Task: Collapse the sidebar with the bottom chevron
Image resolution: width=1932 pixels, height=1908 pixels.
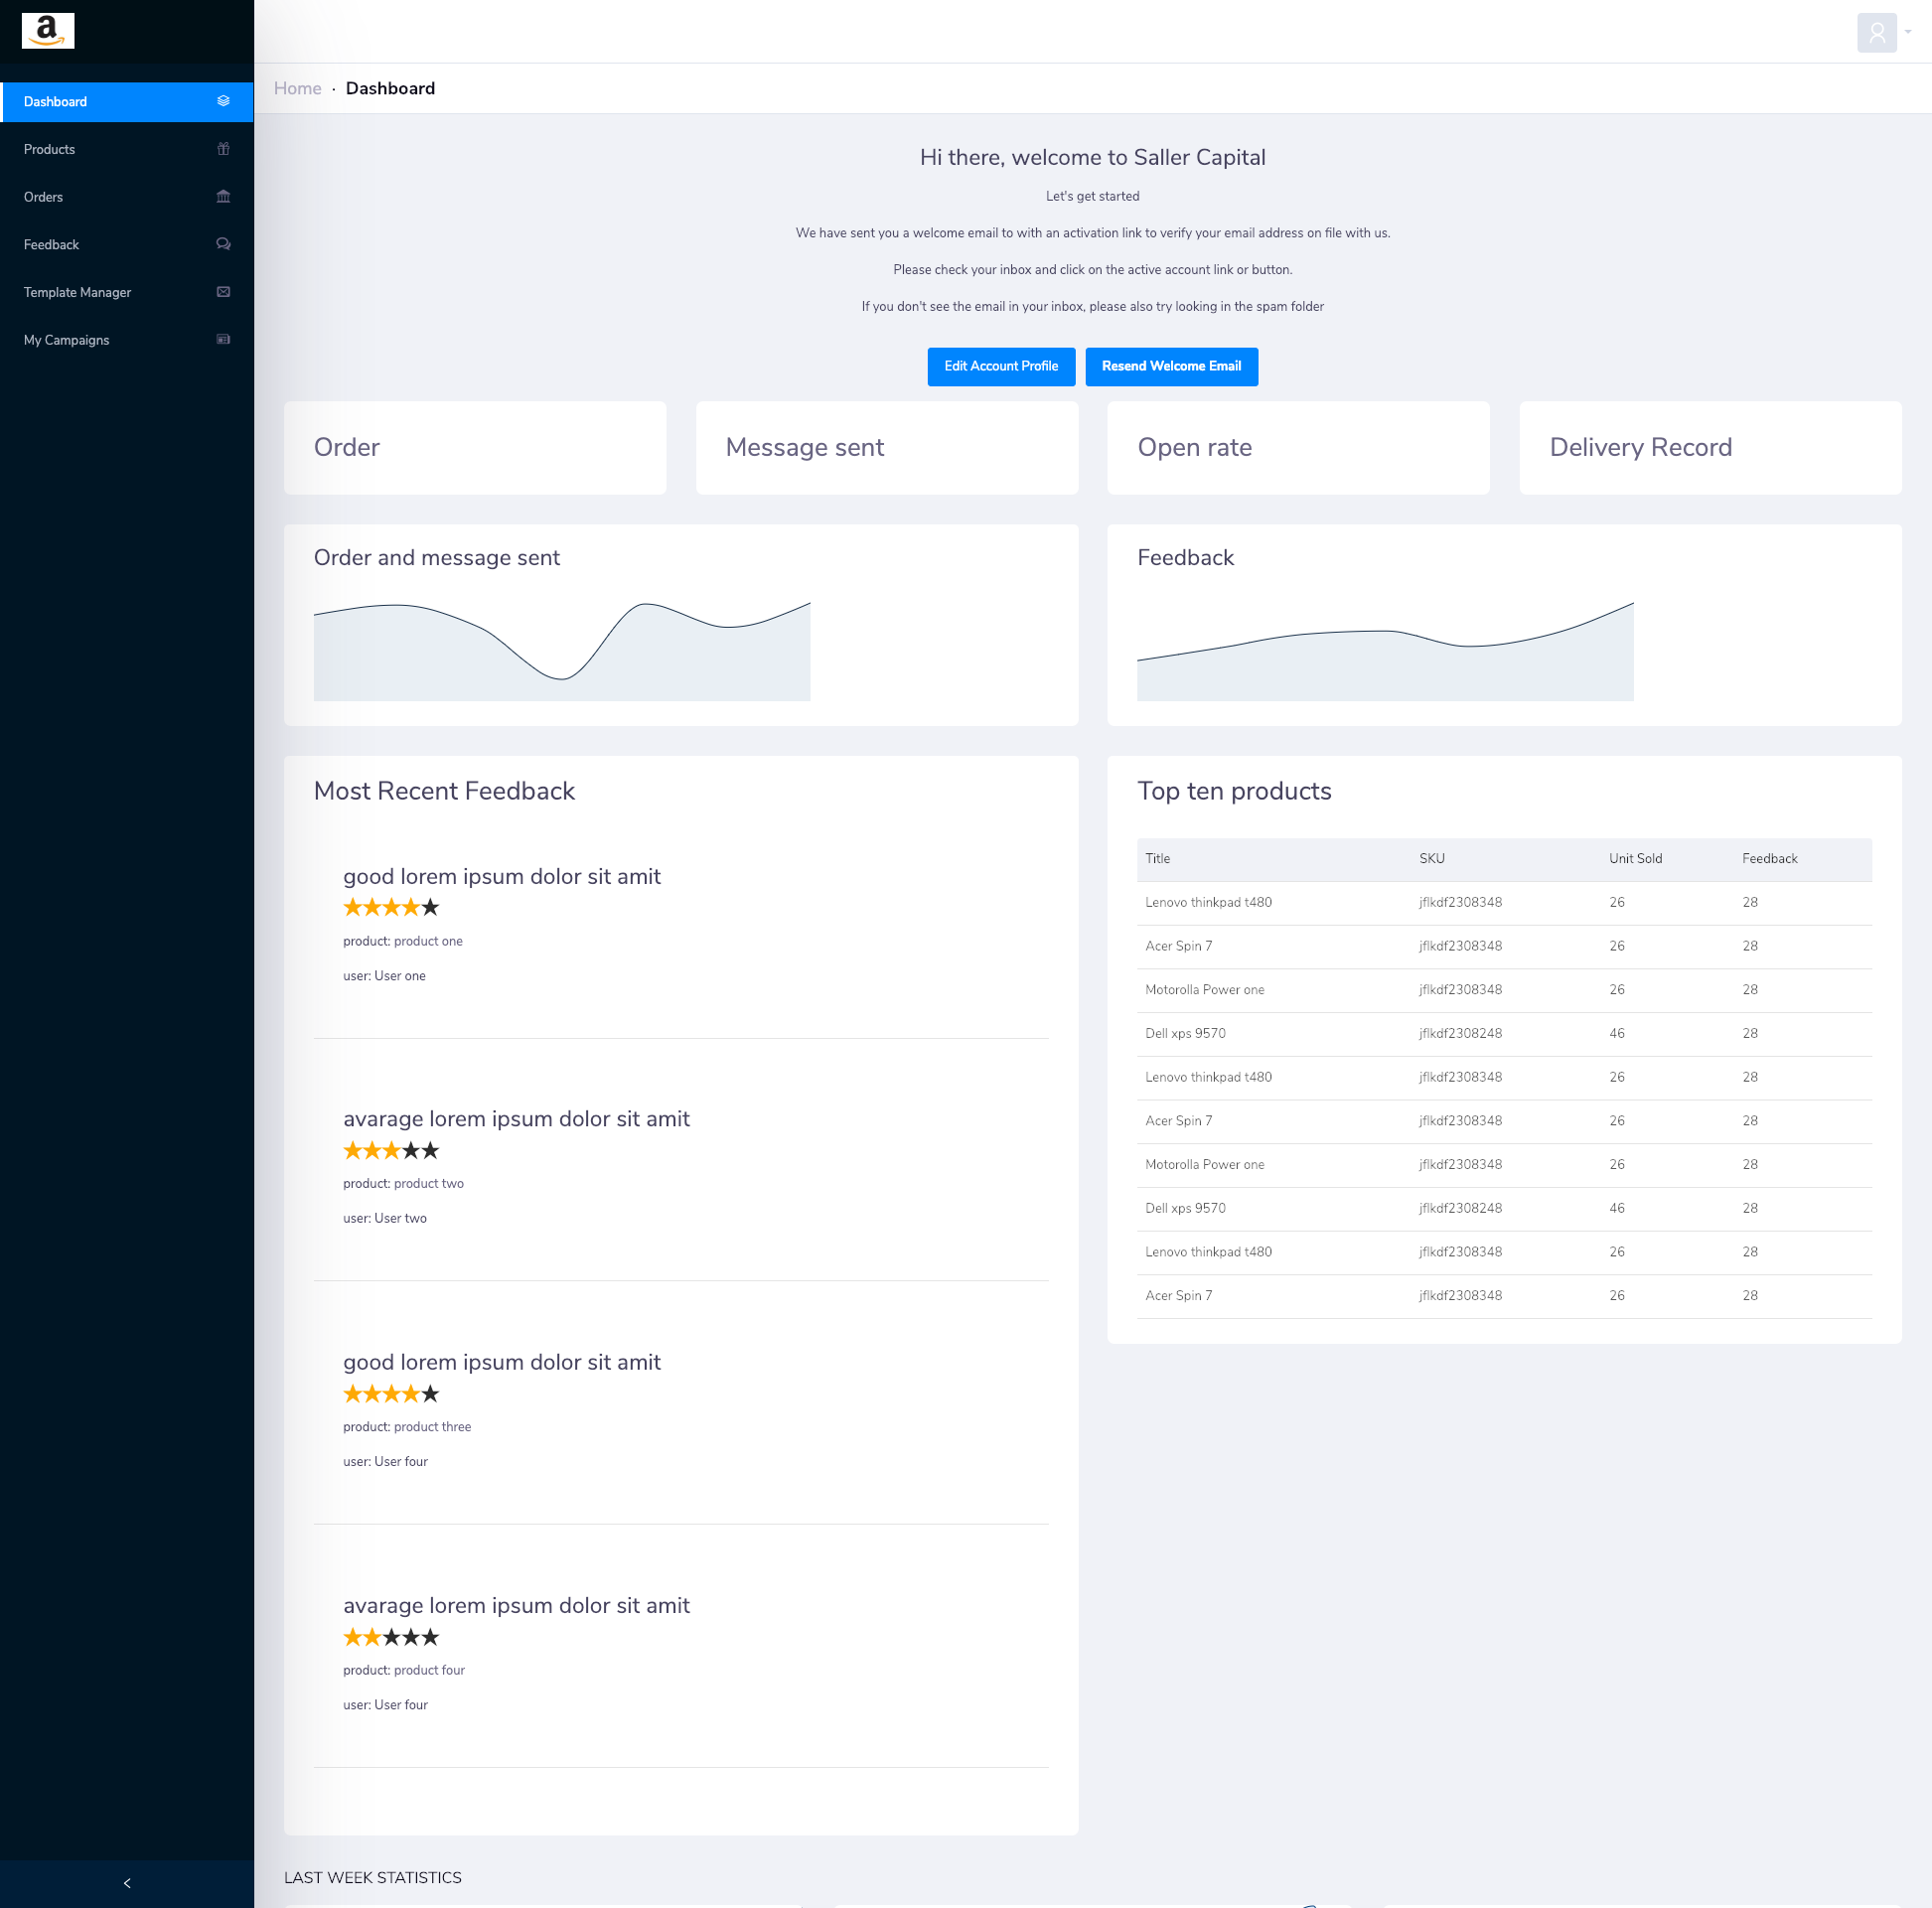Action: point(127,1883)
